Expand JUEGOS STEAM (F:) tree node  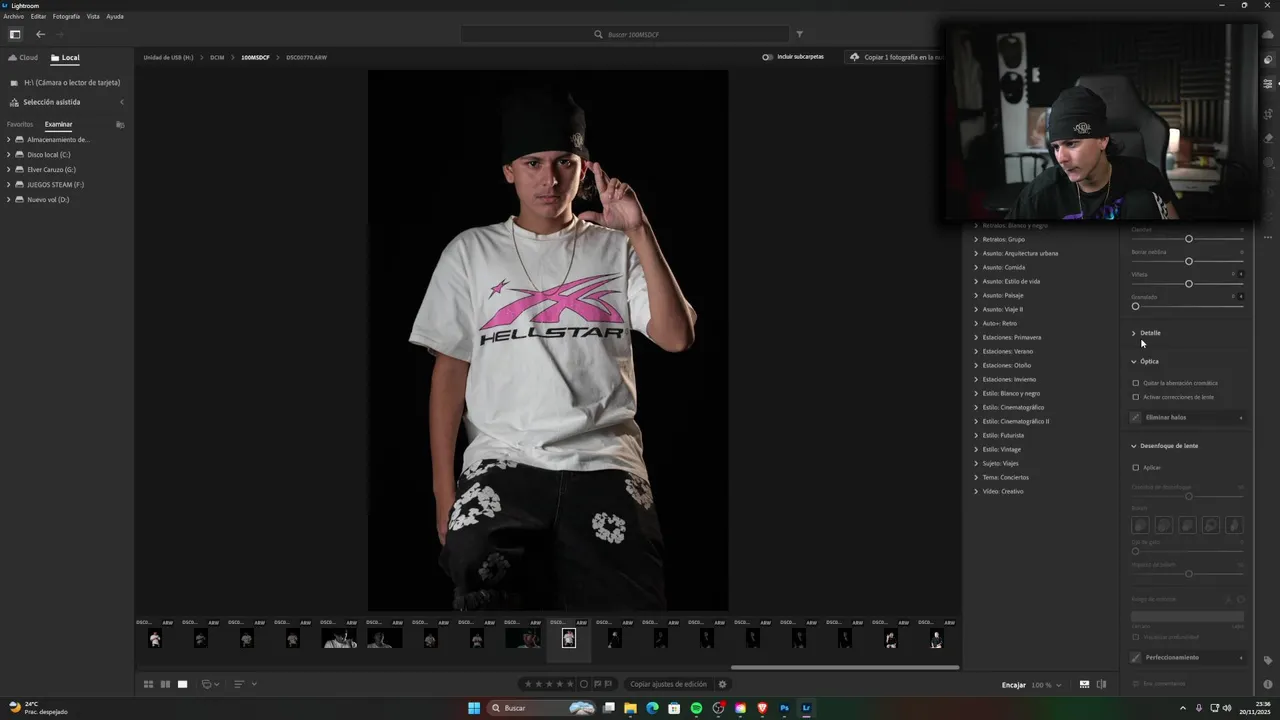click(x=8, y=184)
